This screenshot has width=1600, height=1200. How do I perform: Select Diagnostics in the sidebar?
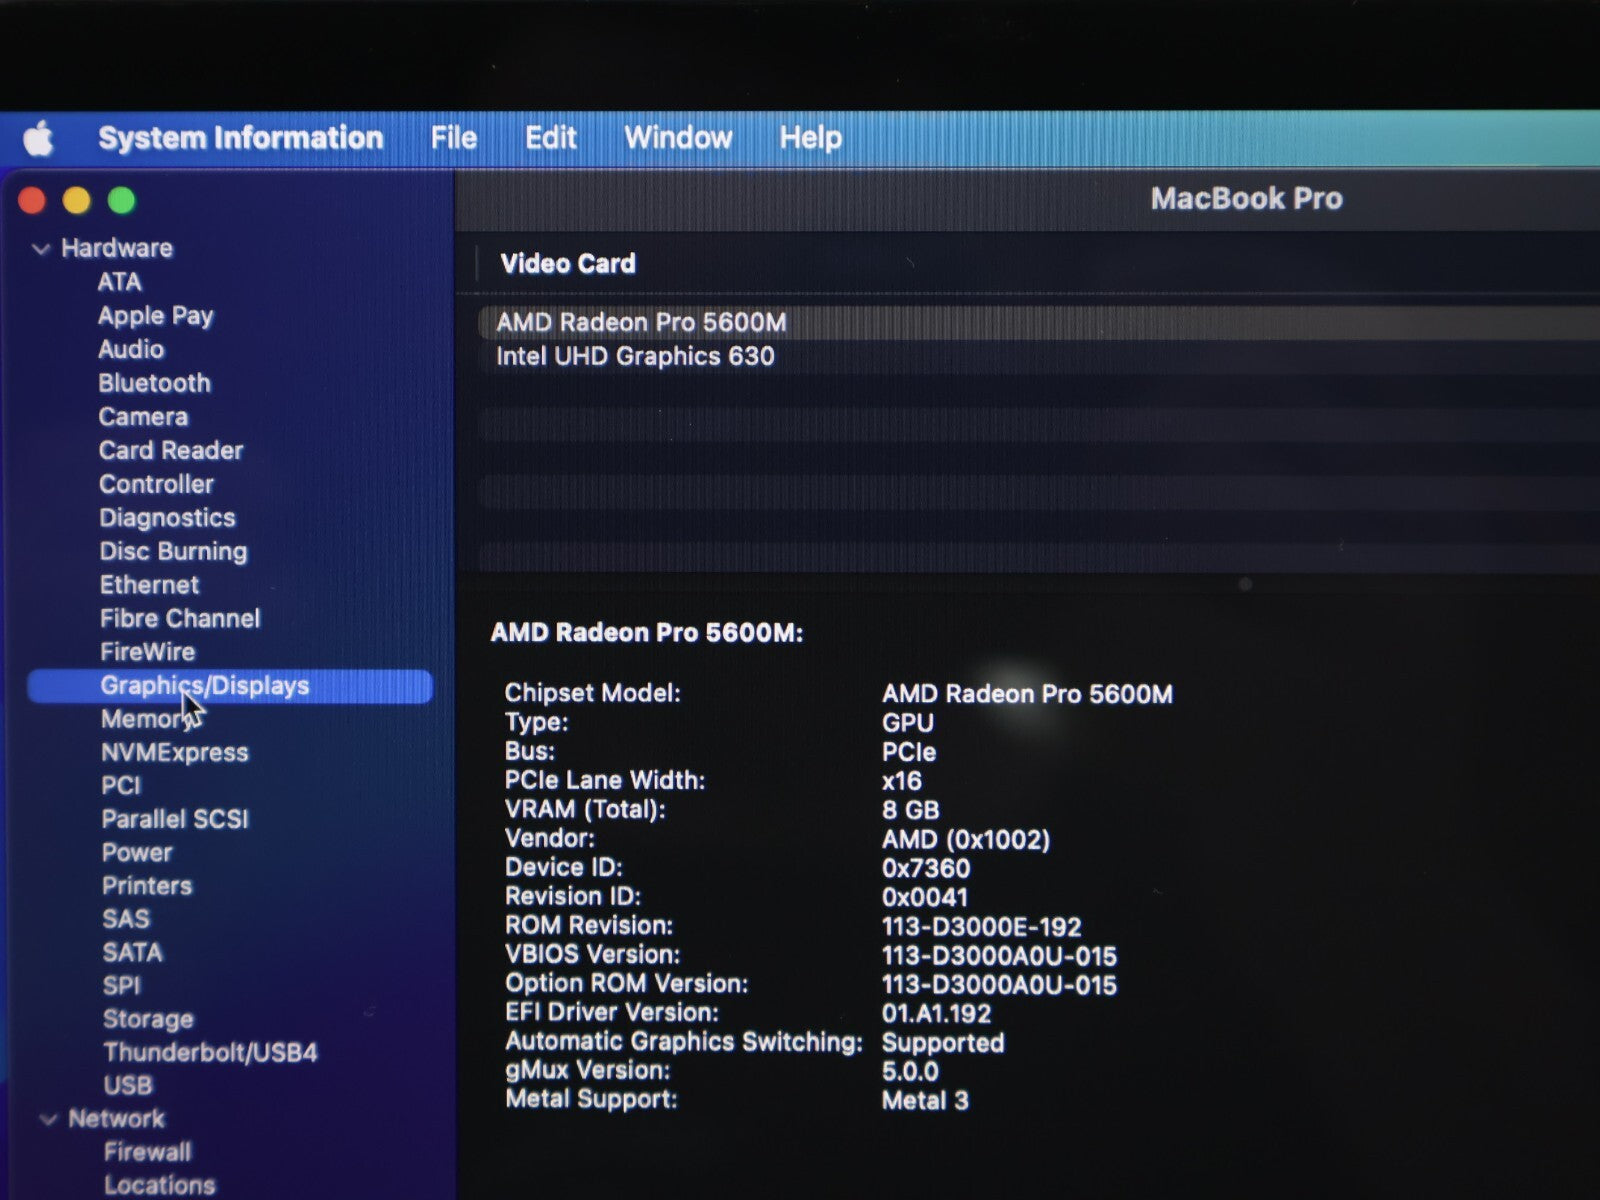pos(167,518)
